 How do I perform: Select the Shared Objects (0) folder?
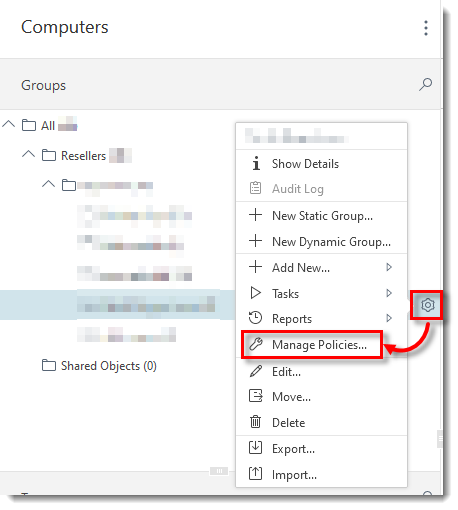pos(99,366)
